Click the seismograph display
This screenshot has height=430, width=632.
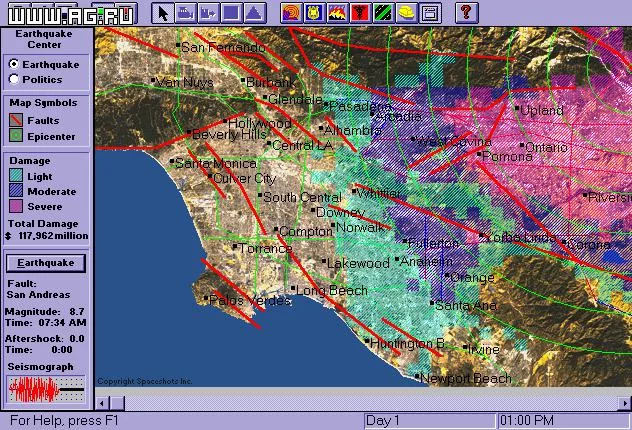tap(46, 389)
